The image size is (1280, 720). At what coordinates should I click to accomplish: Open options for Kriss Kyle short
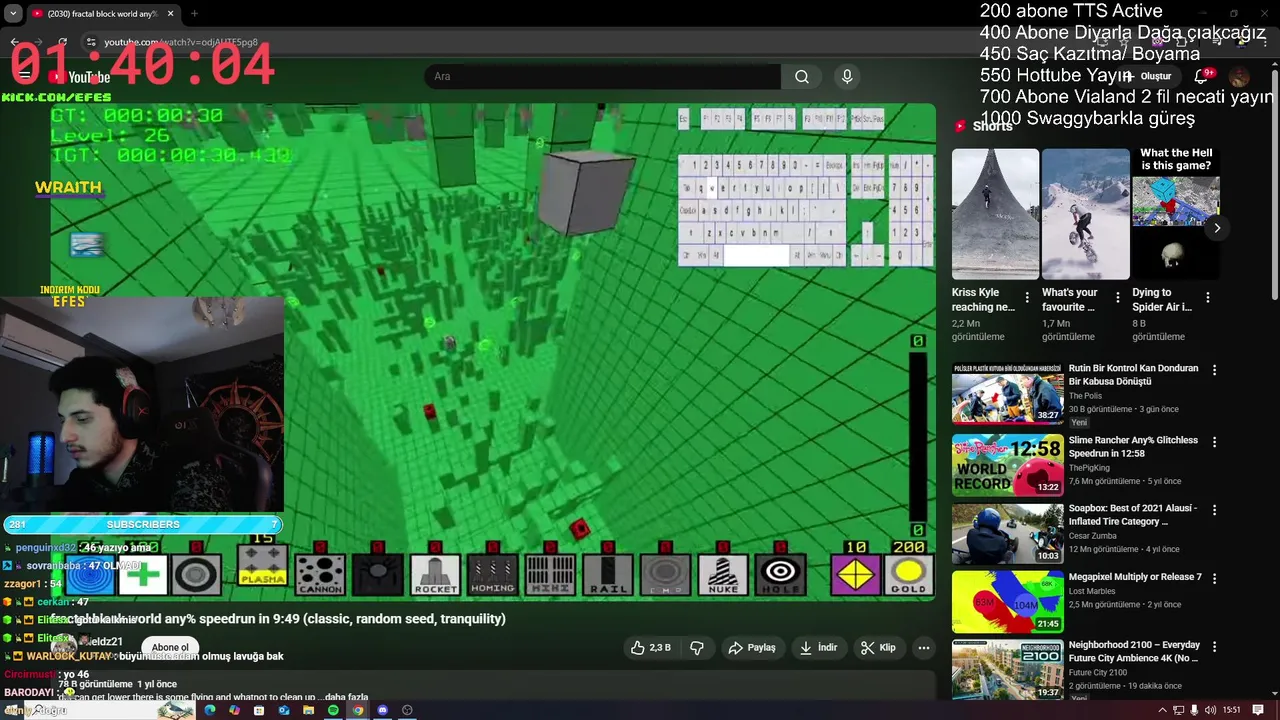[1027, 298]
